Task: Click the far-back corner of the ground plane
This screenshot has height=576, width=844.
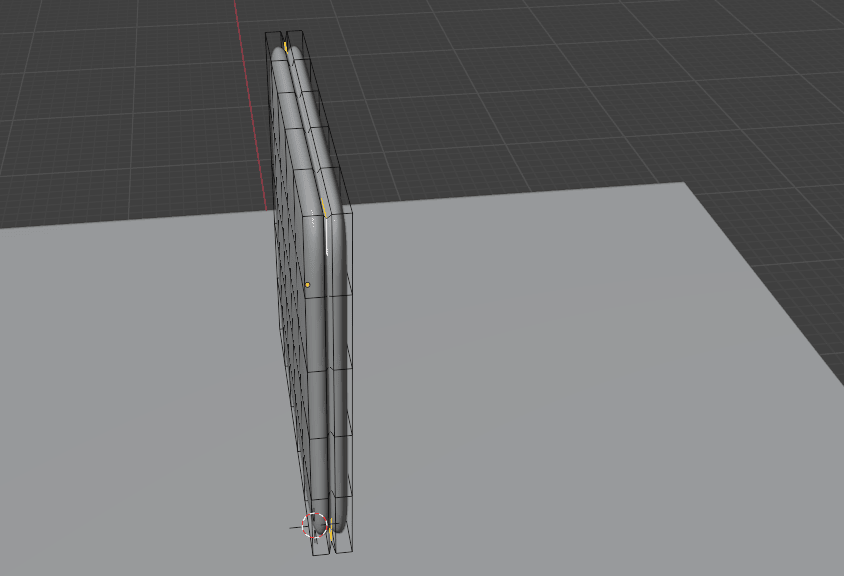Action: click(683, 183)
